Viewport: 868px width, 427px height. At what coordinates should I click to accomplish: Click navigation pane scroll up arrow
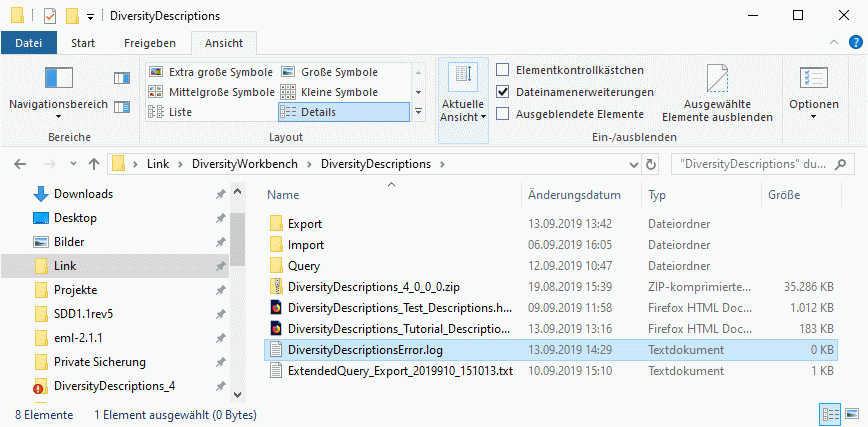[x=237, y=192]
